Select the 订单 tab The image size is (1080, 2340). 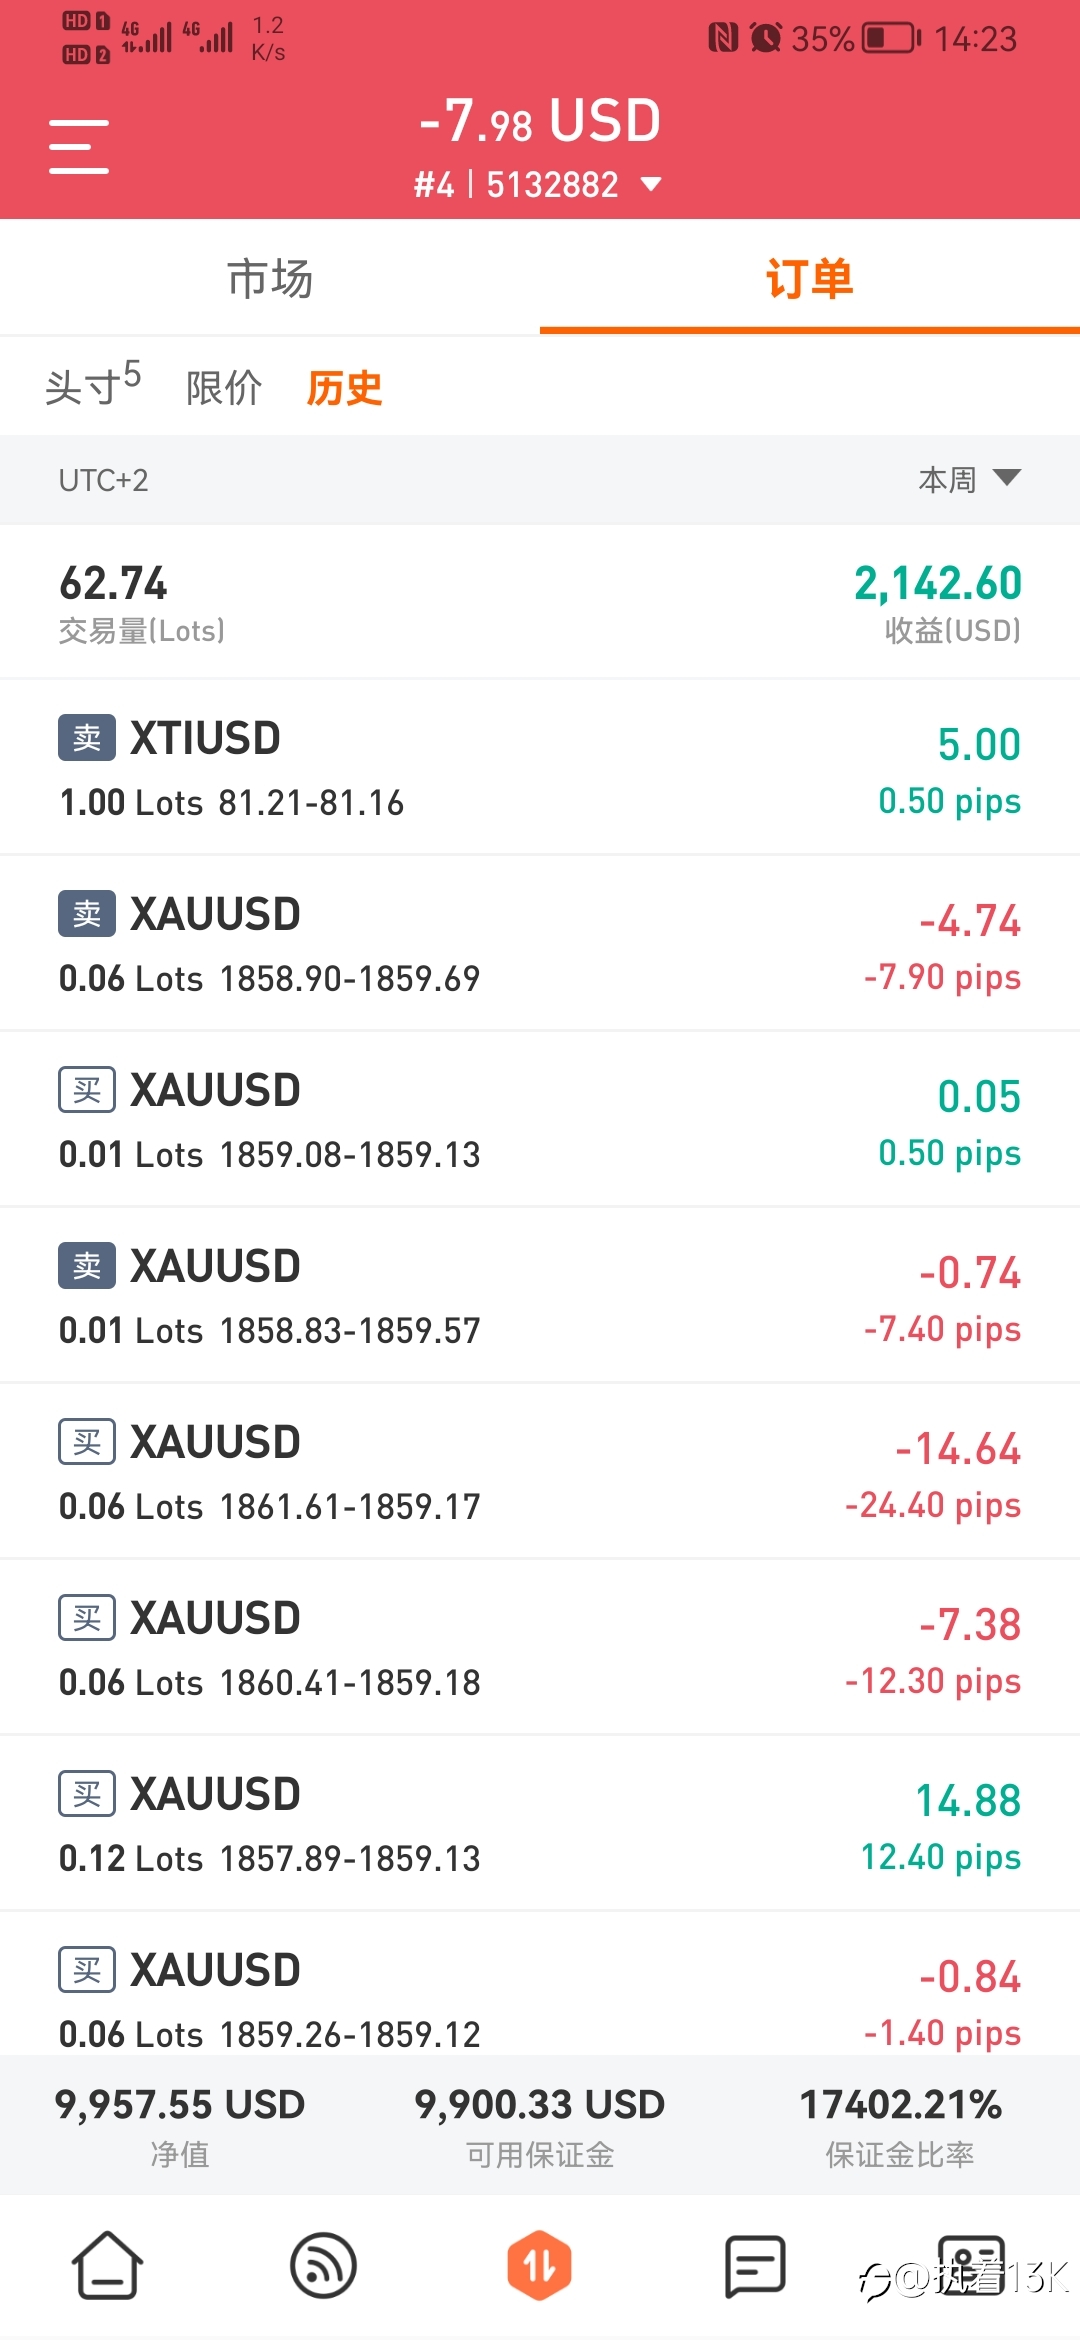pyautogui.click(x=810, y=278)
